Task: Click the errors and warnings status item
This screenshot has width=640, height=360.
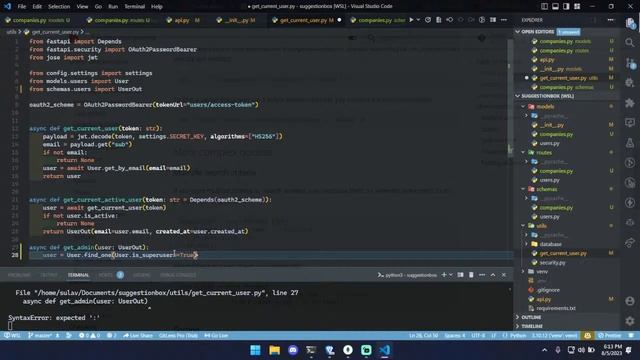Action: point(89,336)
